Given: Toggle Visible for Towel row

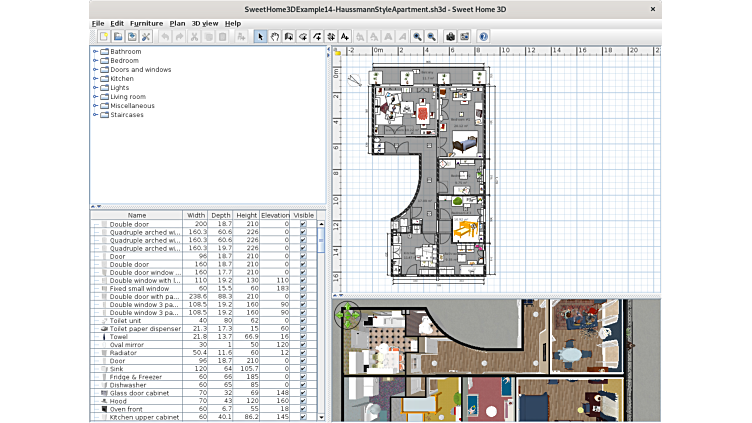Looking at the screenshot, I should [303, 337].
